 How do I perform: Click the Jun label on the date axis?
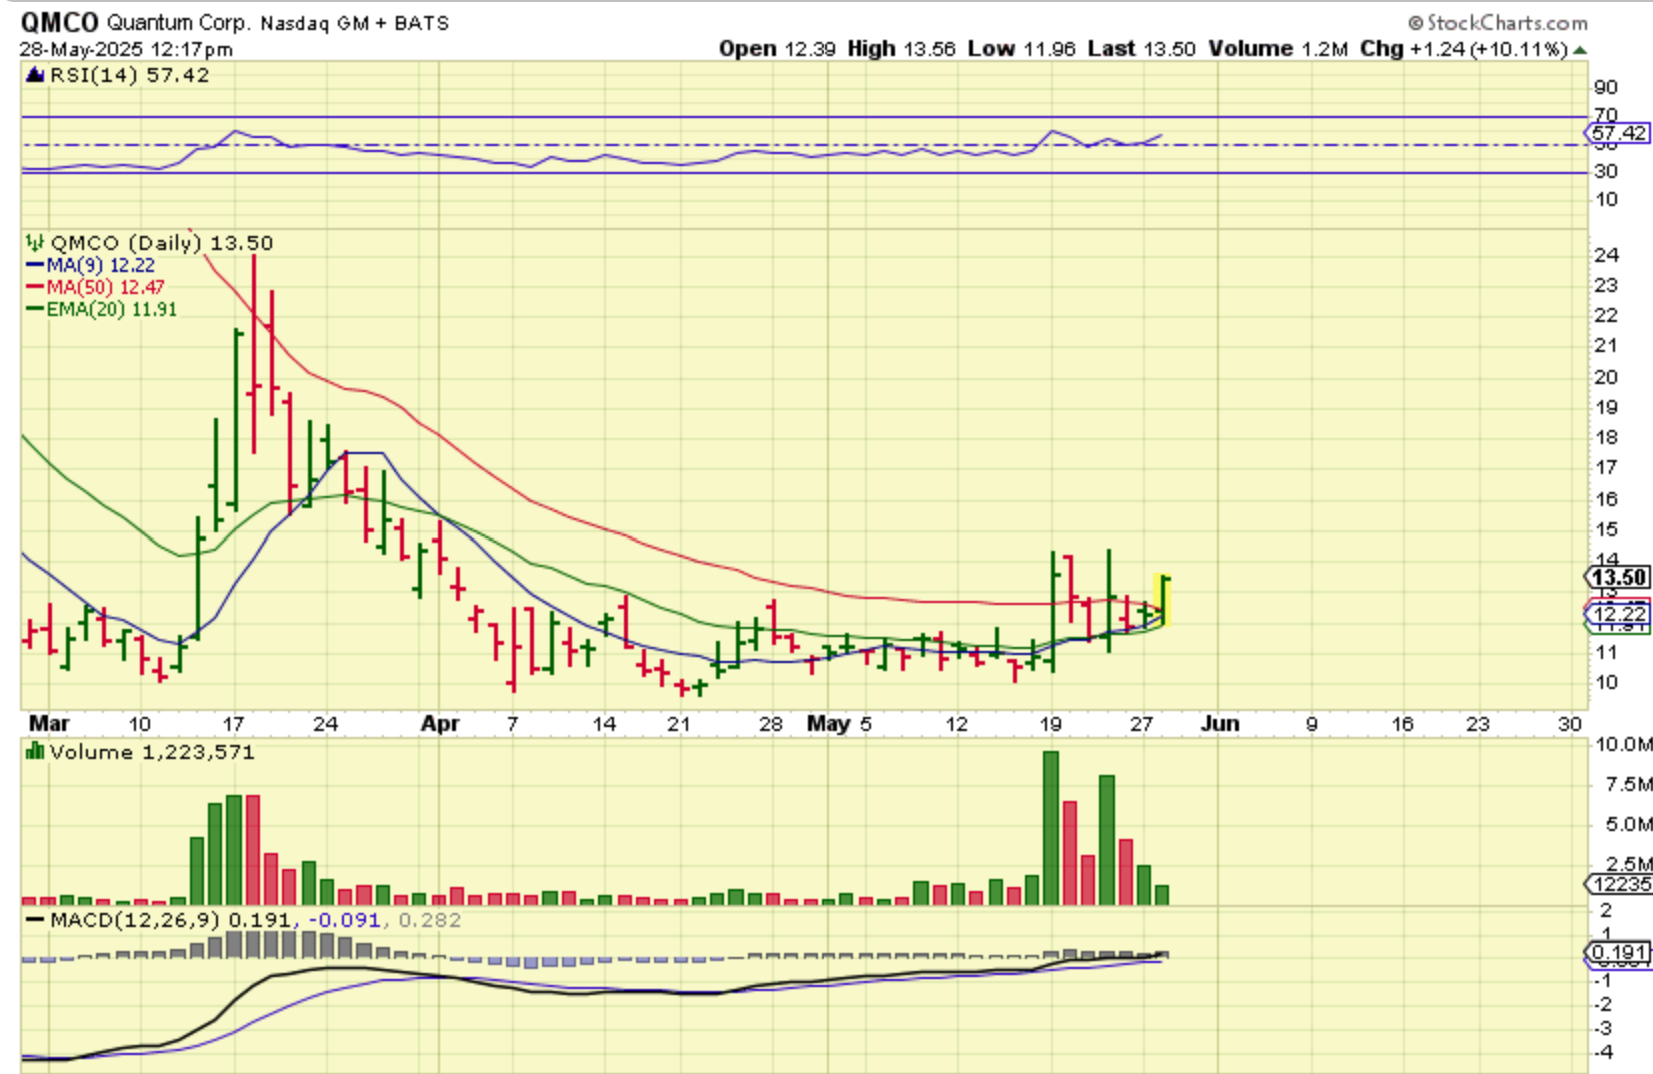coord(1219,723)
